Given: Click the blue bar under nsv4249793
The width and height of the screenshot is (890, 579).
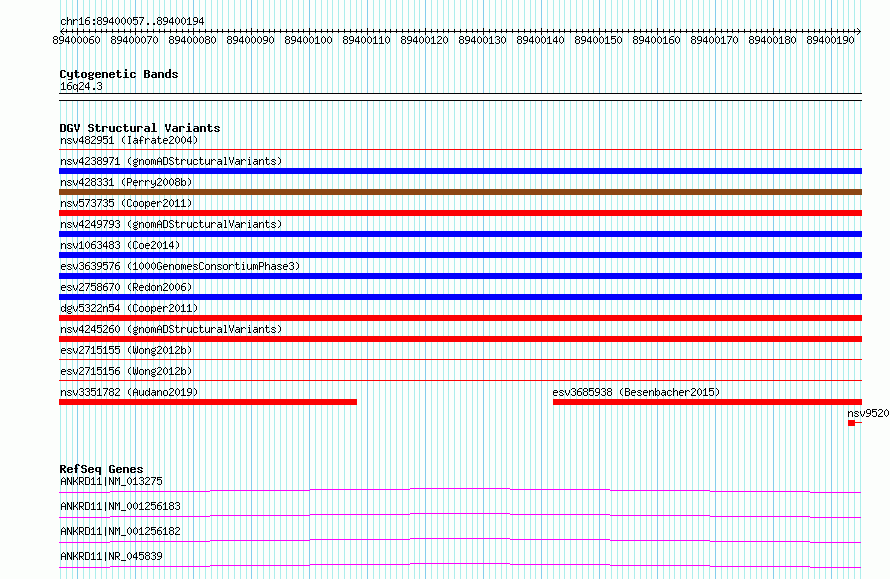Looking at the screenshot, I should point(460,234).
